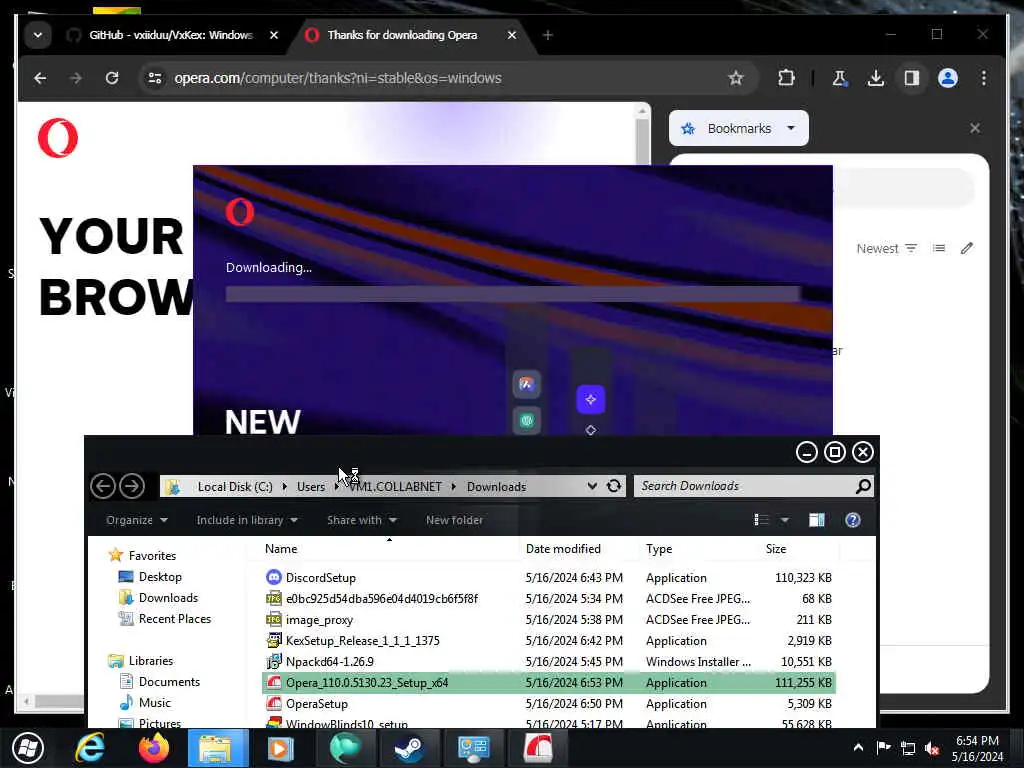Viewport: 1024px width, 768px height.
Task: Toggle the preview pane icon
Action: (x=816, y=520)
